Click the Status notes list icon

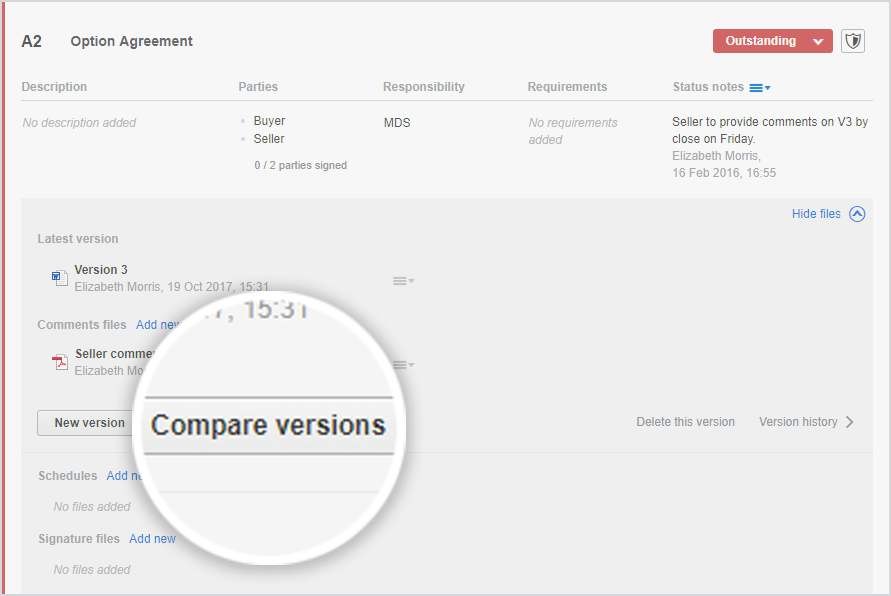760,88
